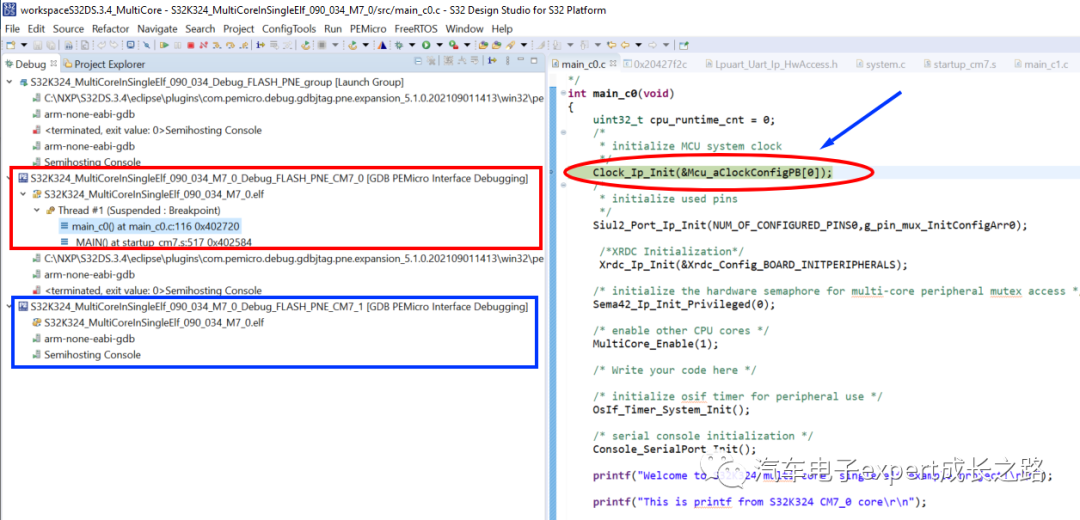1080x520 pixels.
Task: Click the Step Over icon
Action: 230,45
